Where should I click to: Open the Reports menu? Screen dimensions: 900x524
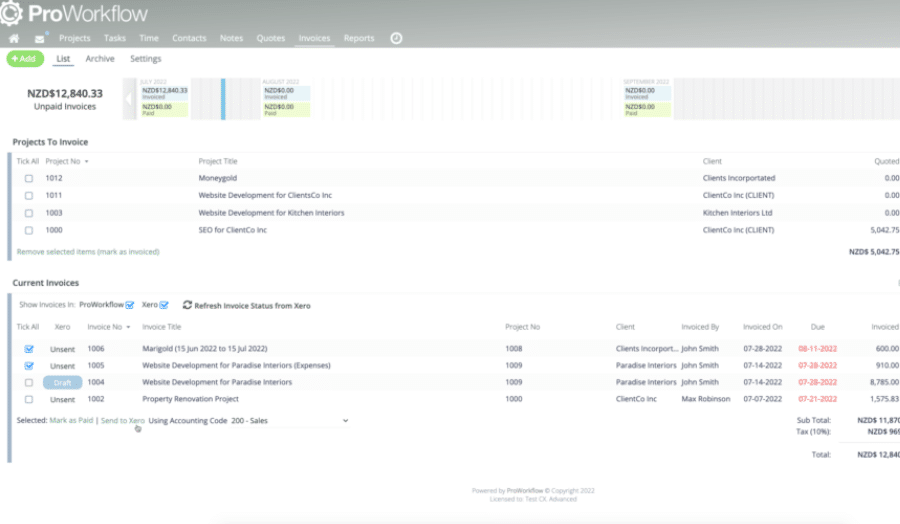pyautogui.click(x=359, y=38)
